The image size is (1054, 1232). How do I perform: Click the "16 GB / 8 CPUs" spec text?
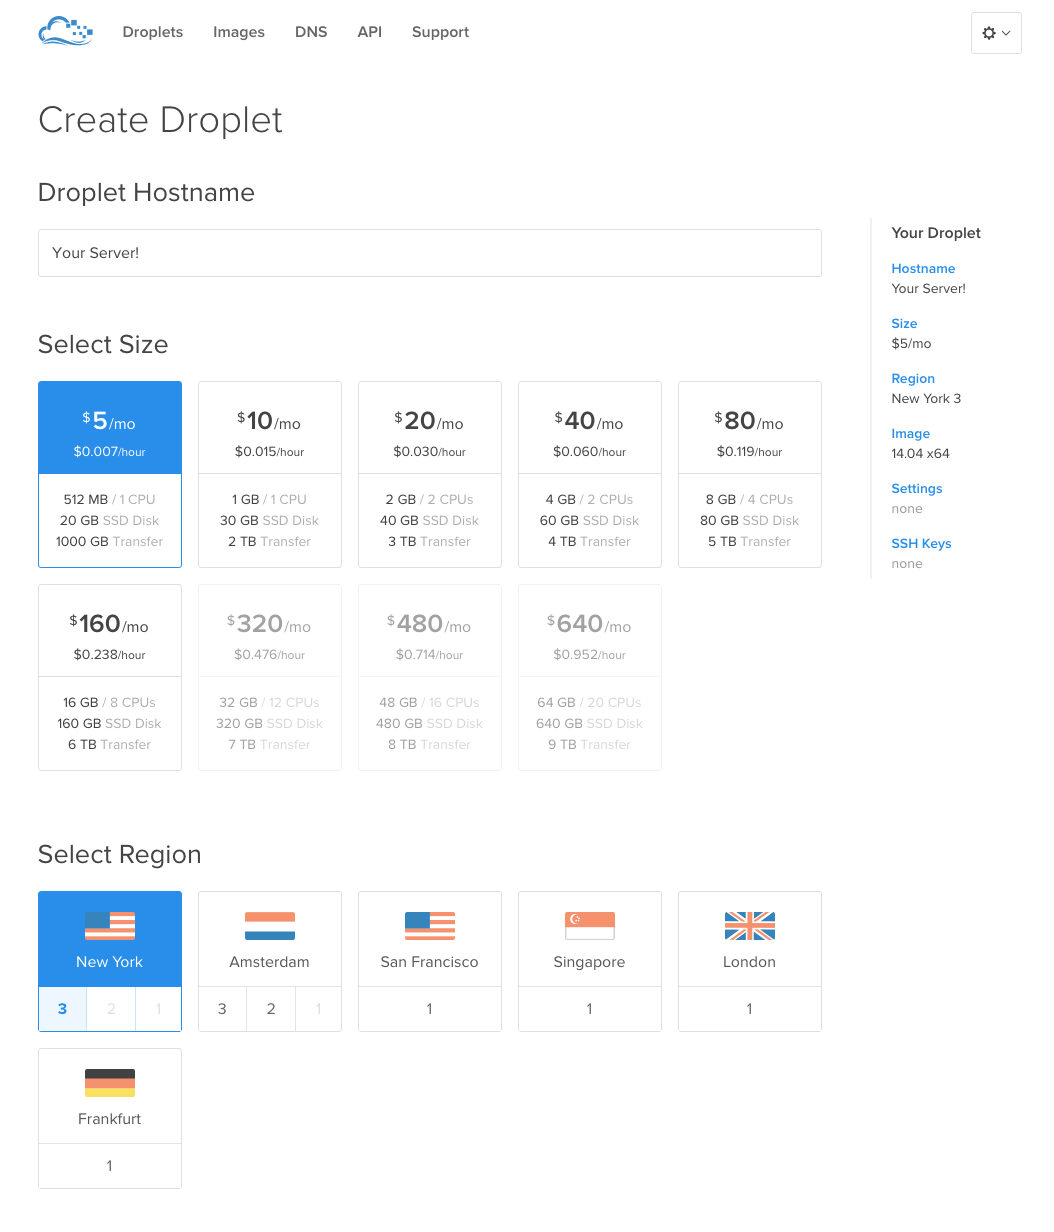[110, 702]
